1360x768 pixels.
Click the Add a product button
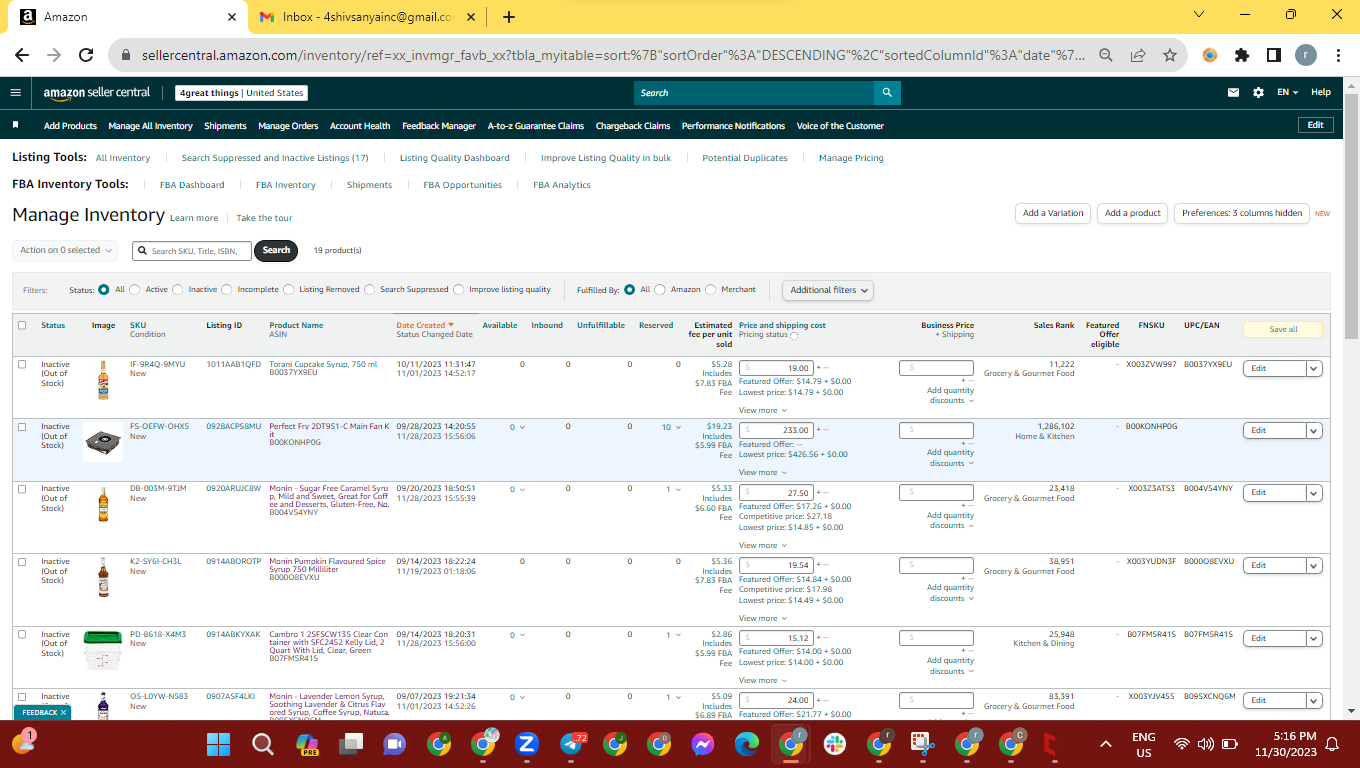[x=1133, y=213]
